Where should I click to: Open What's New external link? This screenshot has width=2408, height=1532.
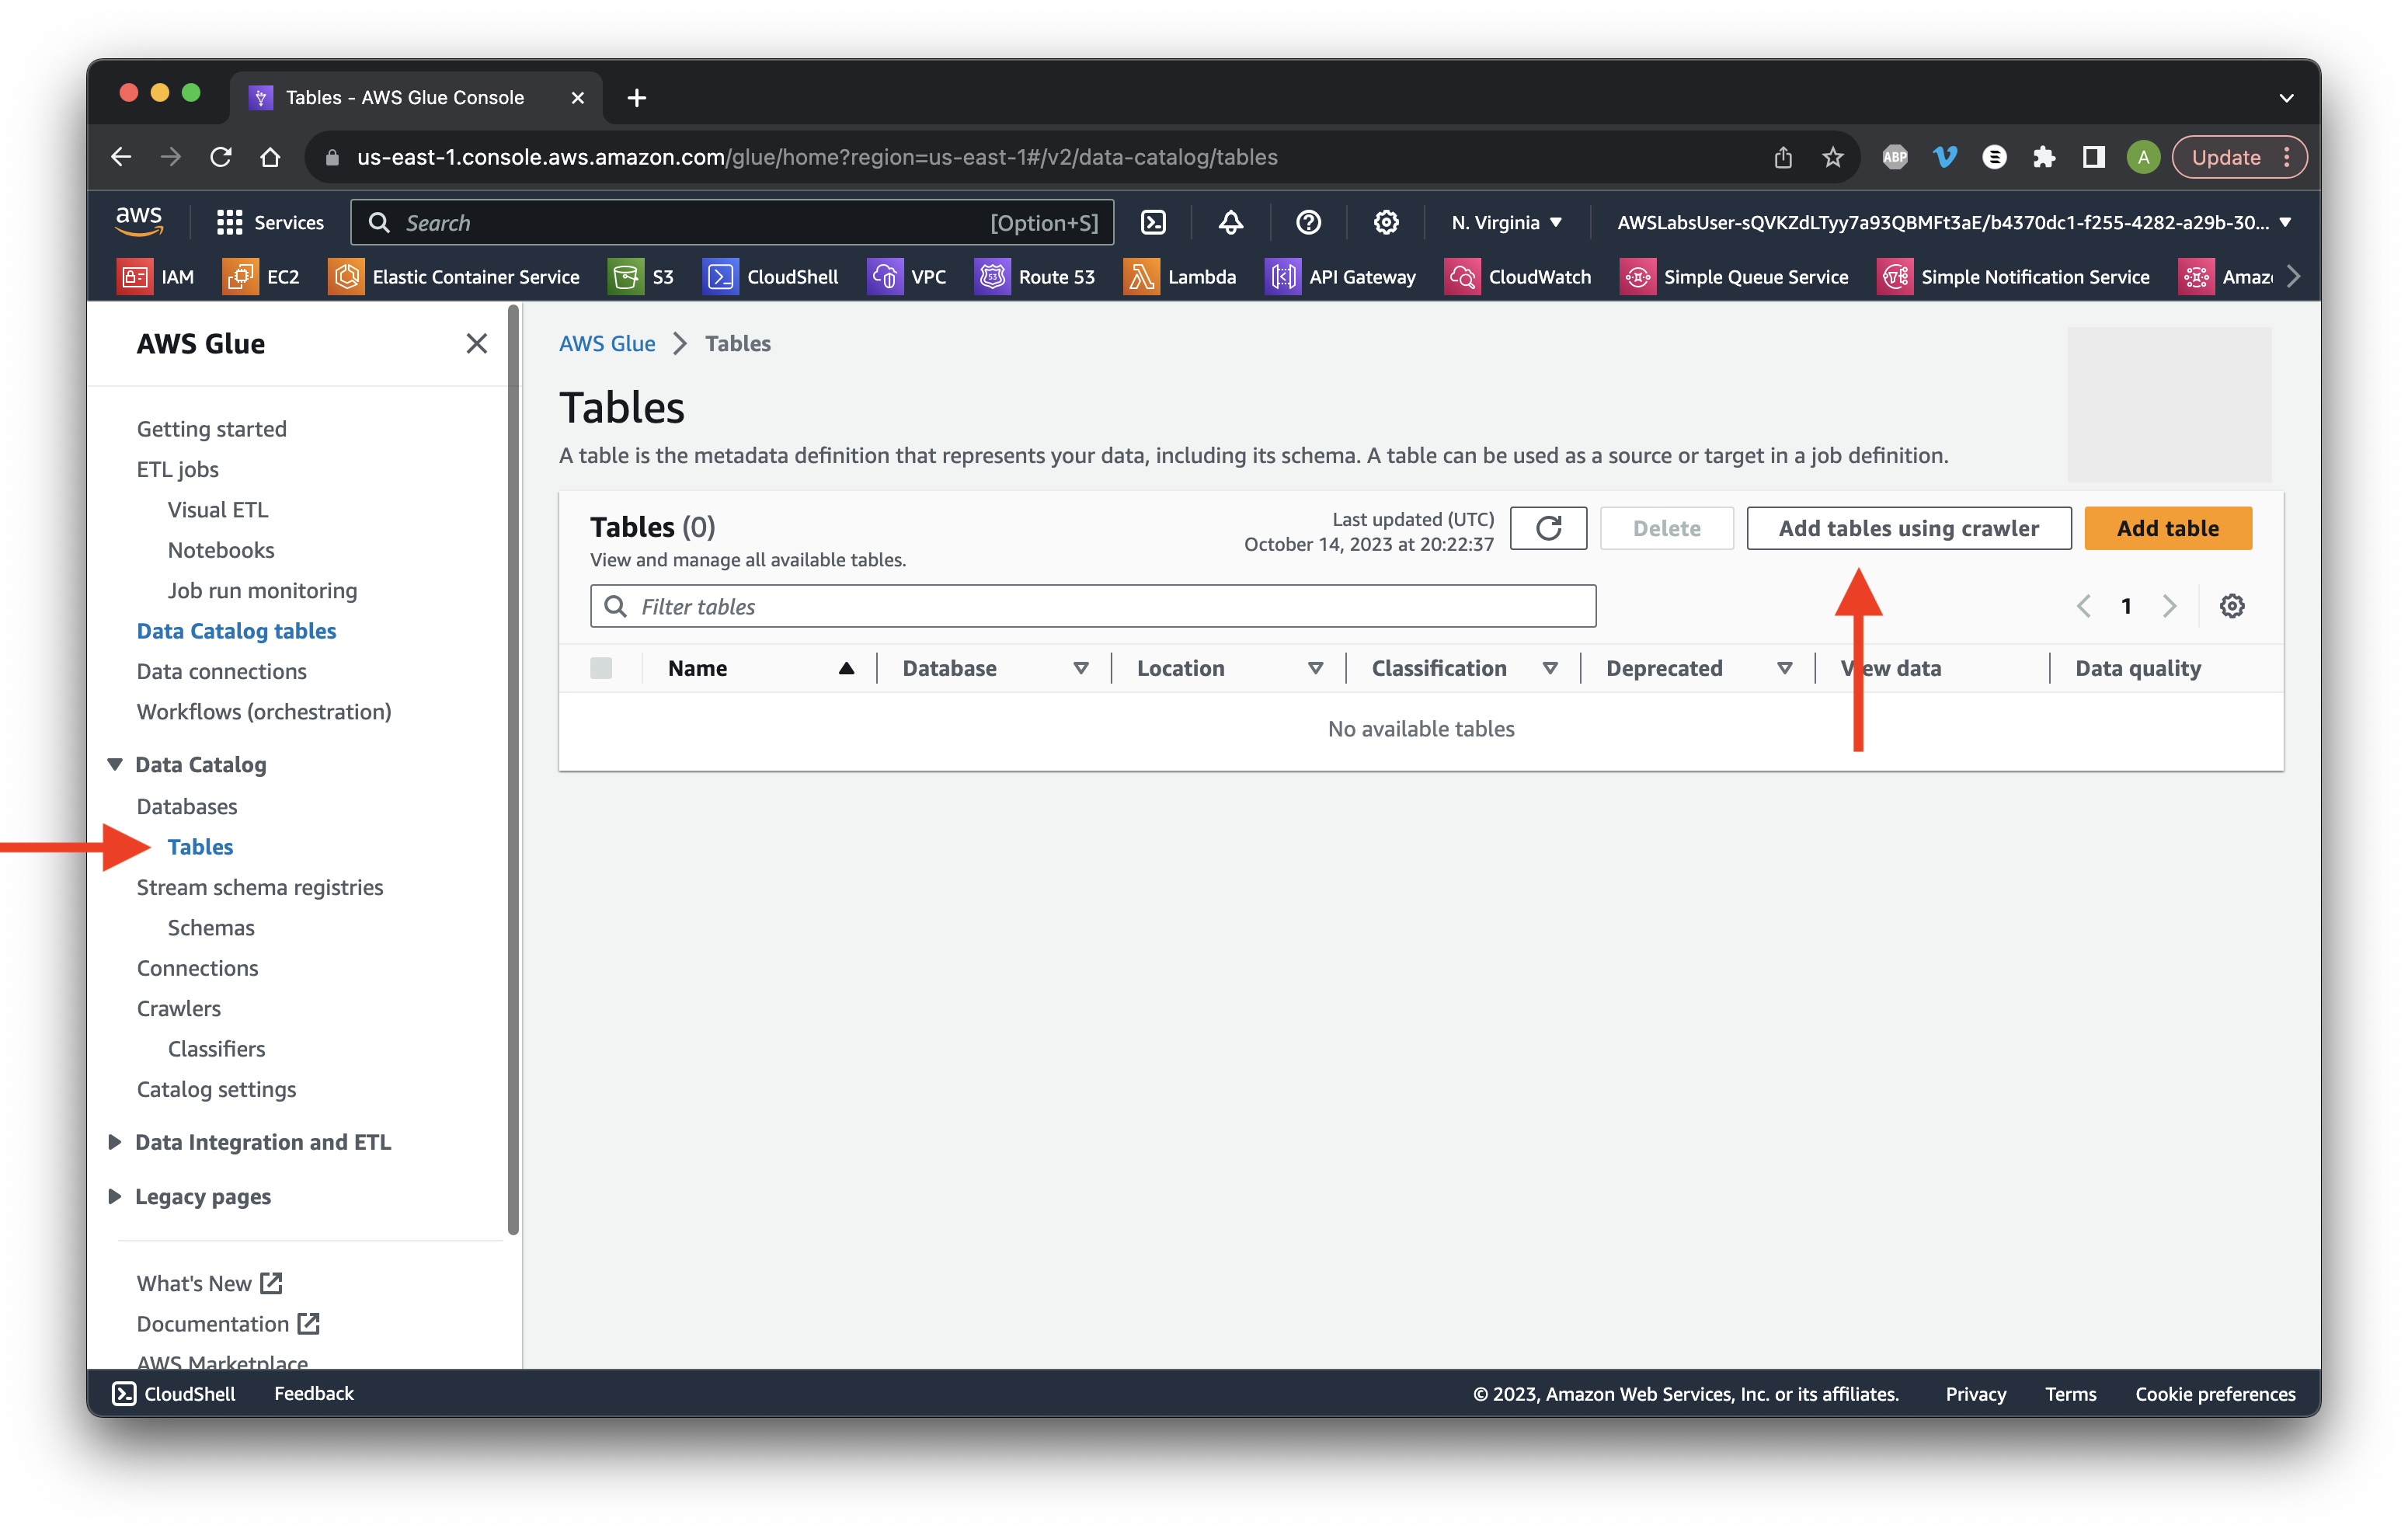(x=210, y=1283)
